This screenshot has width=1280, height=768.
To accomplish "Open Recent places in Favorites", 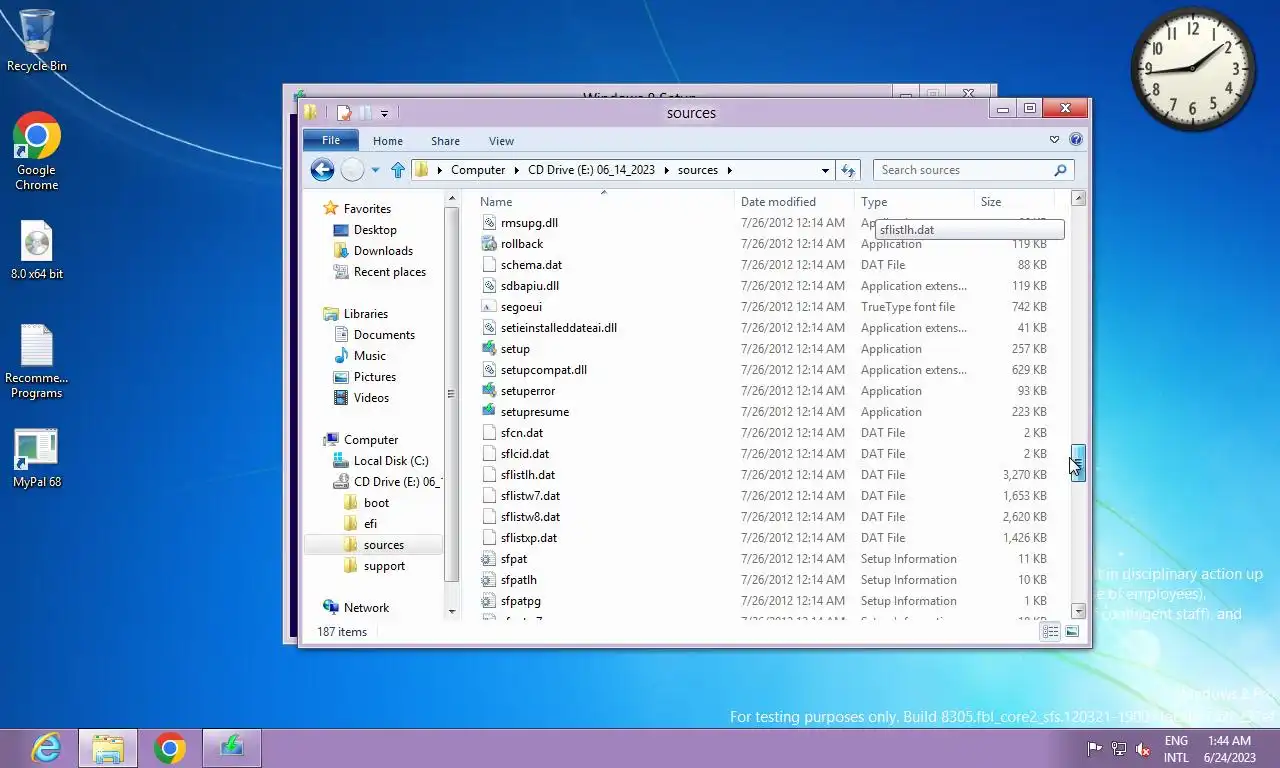I will point(390,272).
